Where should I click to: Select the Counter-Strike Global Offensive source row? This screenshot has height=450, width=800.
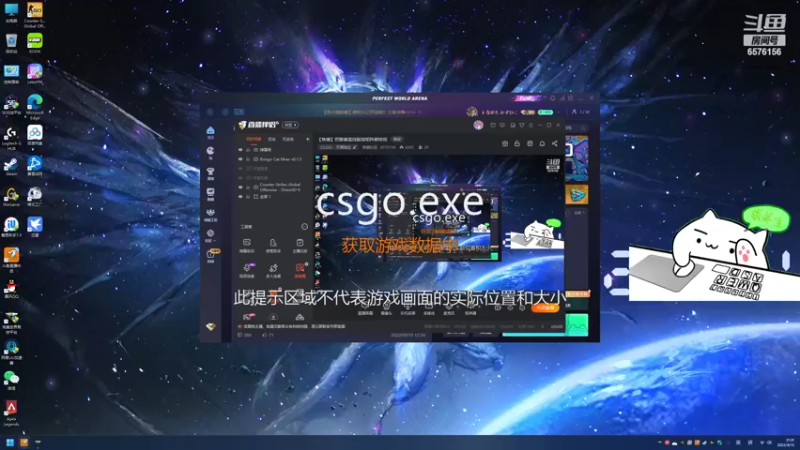[274, 187]
